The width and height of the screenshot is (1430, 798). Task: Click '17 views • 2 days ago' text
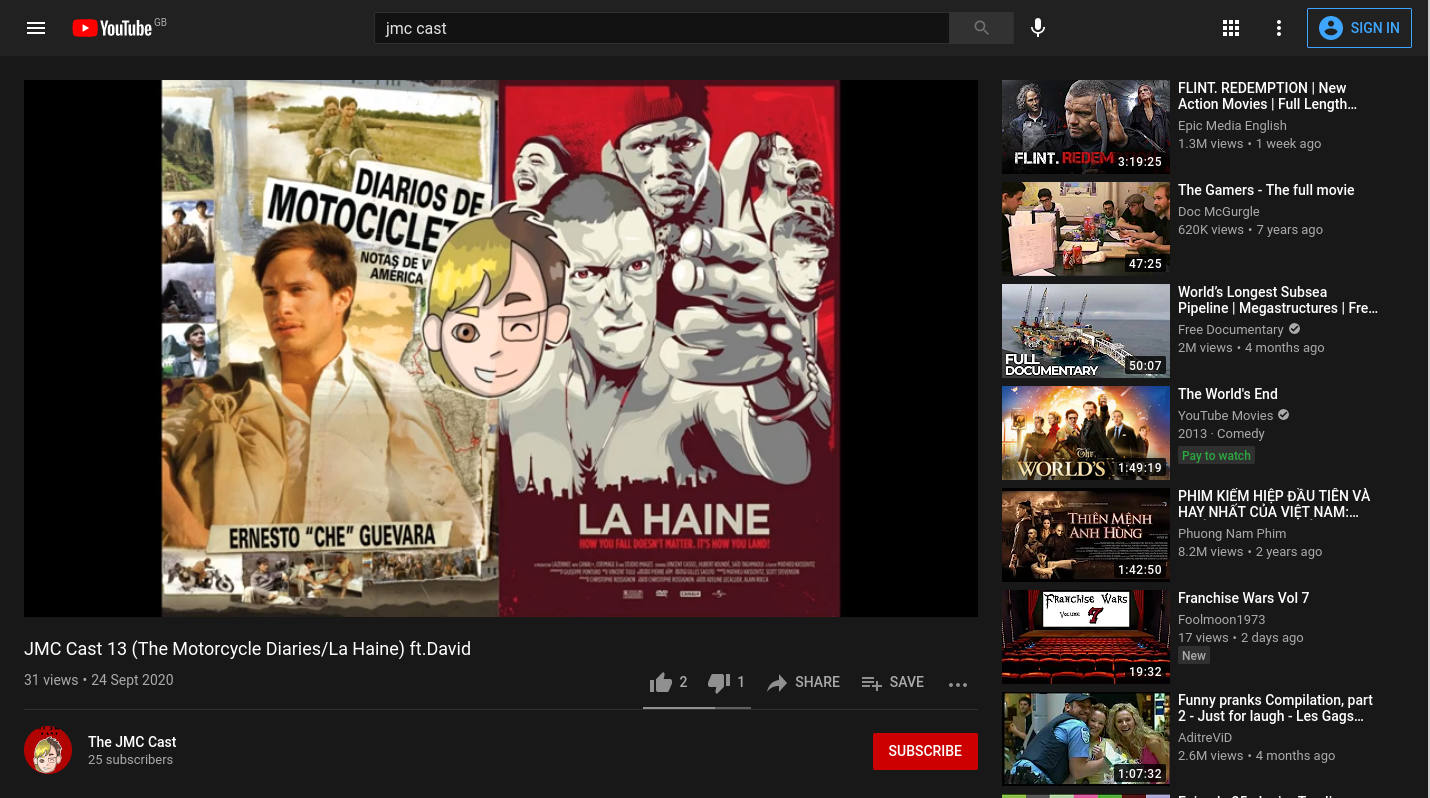point(1240,638)
